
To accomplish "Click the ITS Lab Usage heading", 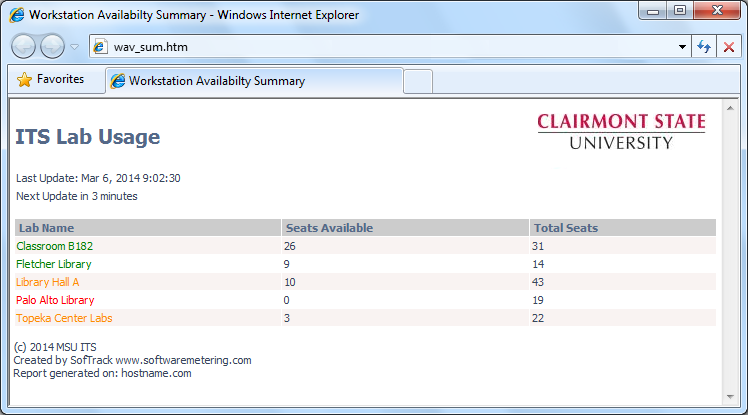I will pos(88,137).
